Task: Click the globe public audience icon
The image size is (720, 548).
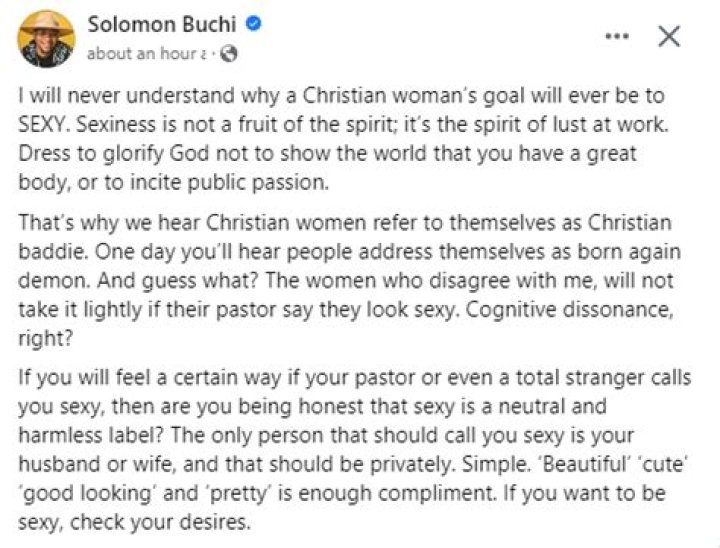Action: tap(228, 54)
